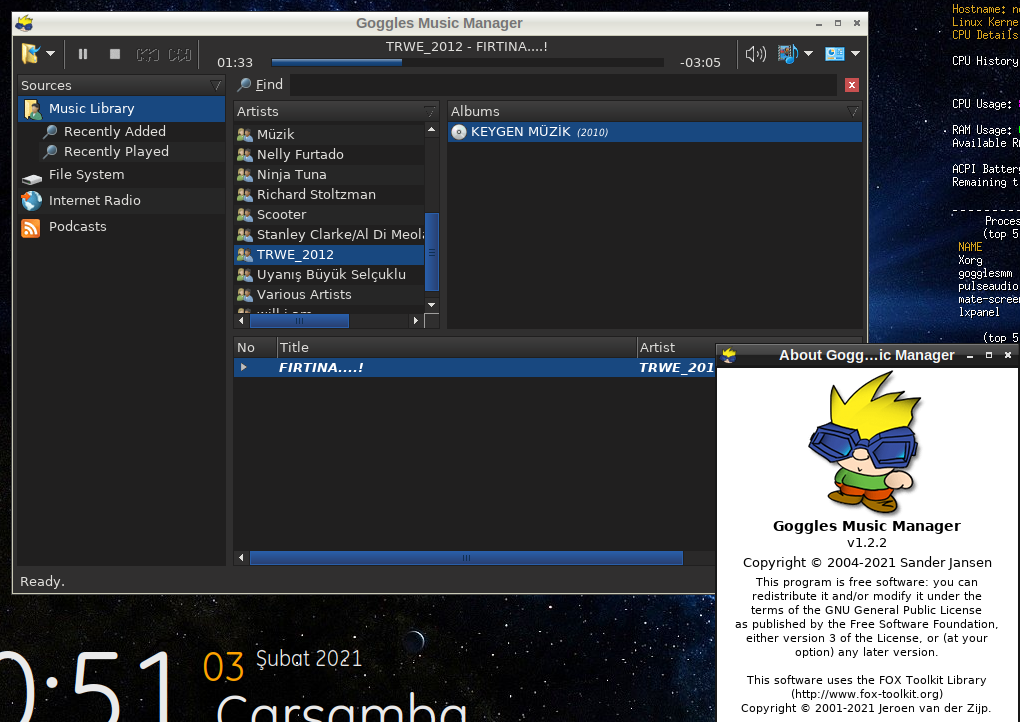Open the main Goggles menu icon
Screen dimensions: 1020x722
[30, 53]
